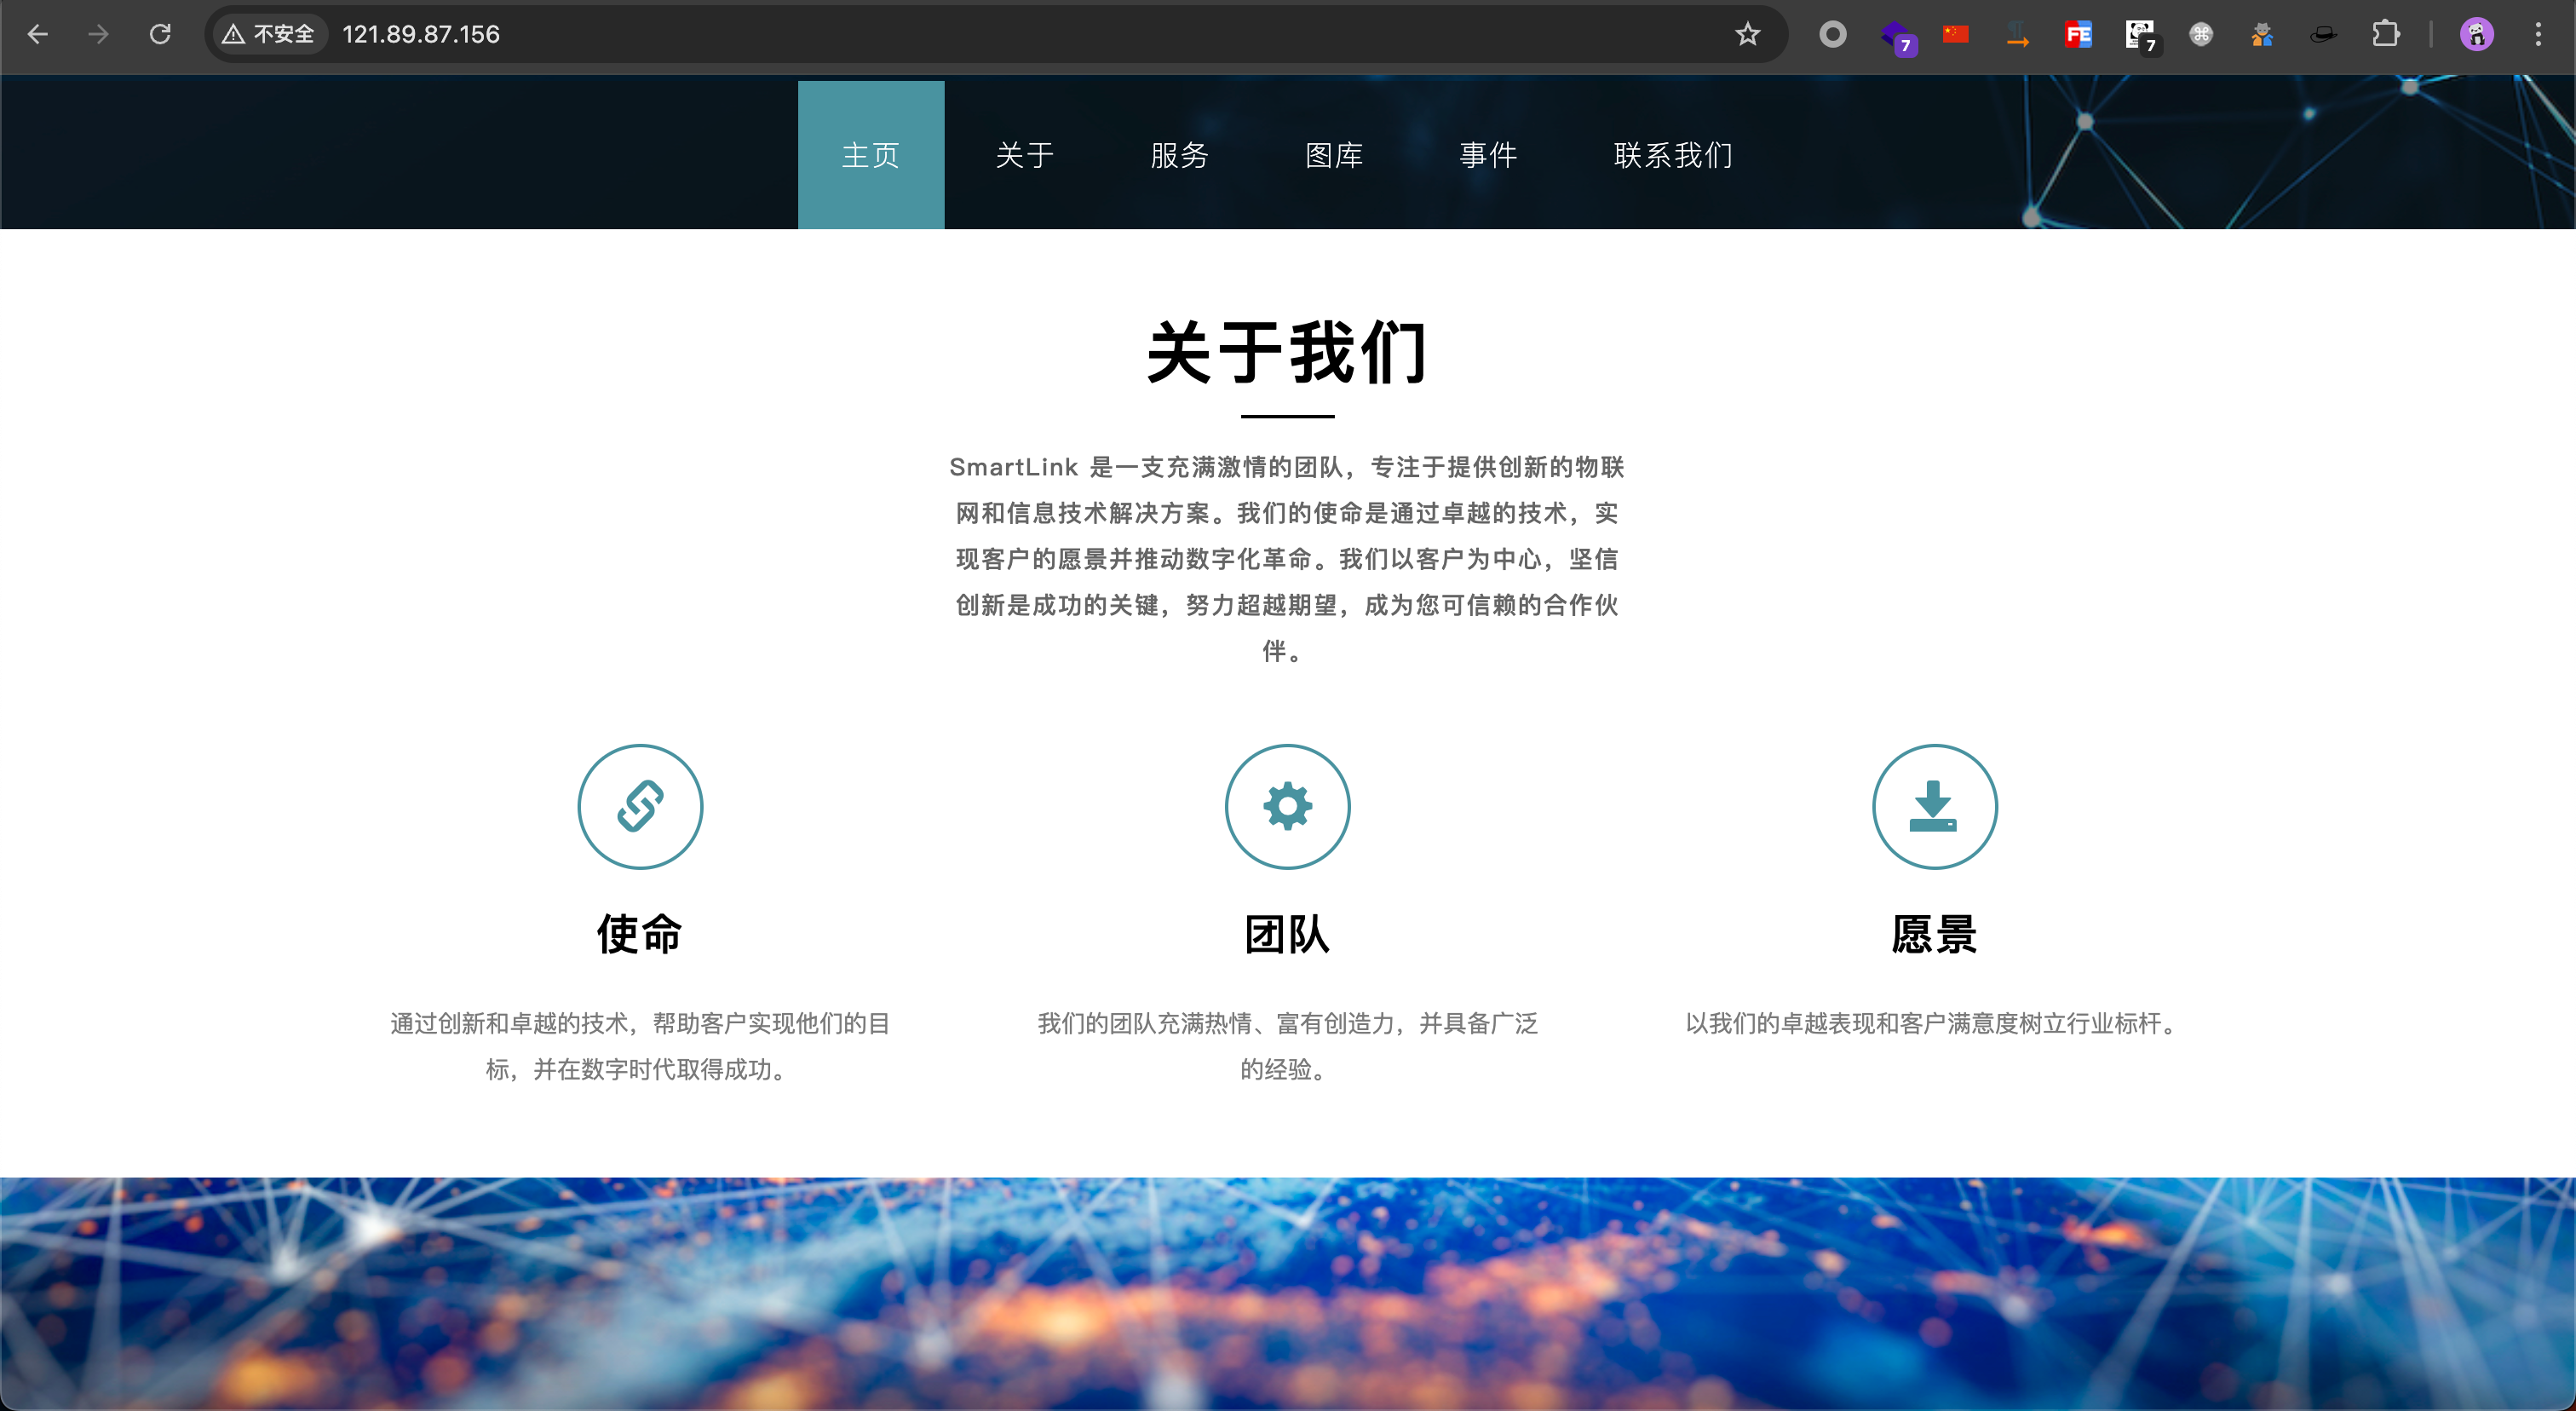
Task: Go to the 主页 tab
Action: coord(870,155)
